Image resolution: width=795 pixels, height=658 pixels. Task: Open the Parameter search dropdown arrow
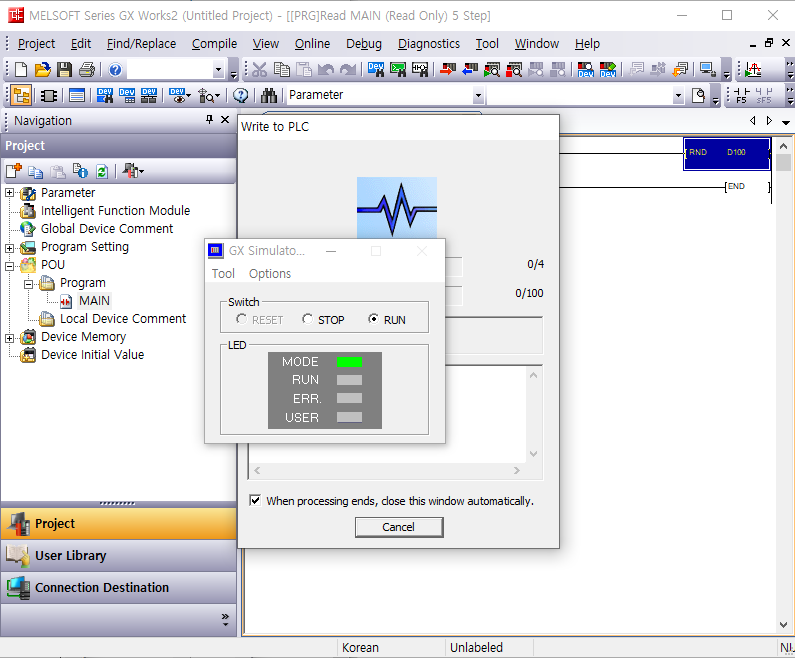[x=478, y=95]
